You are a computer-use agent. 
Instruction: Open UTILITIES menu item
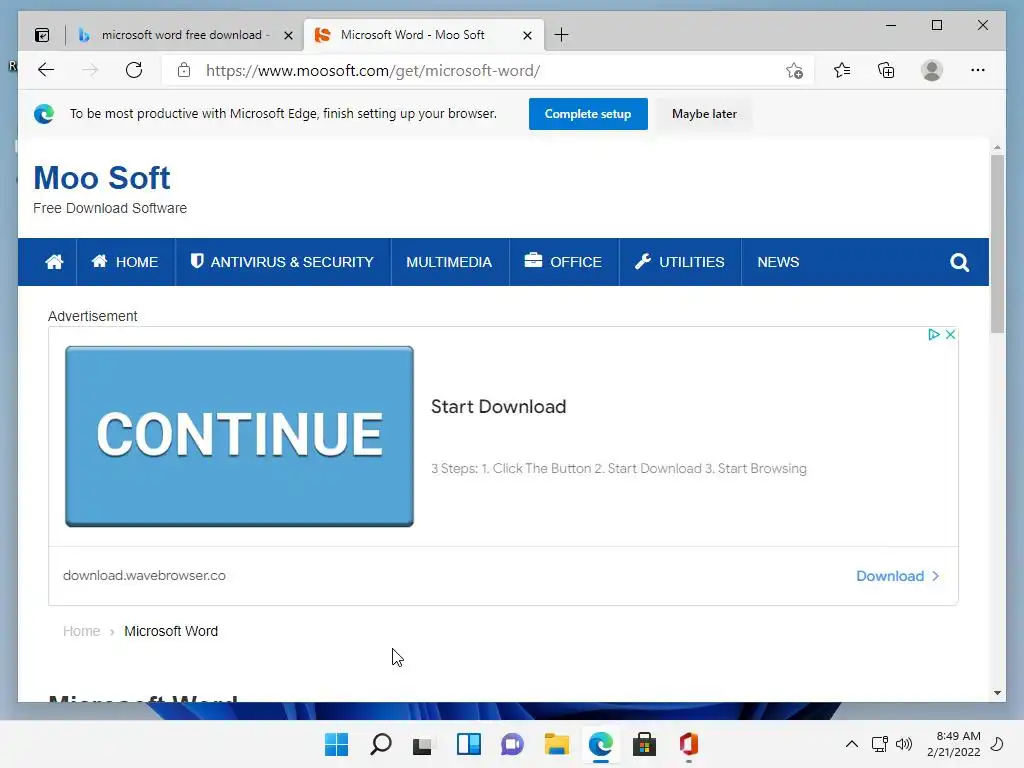680,262
